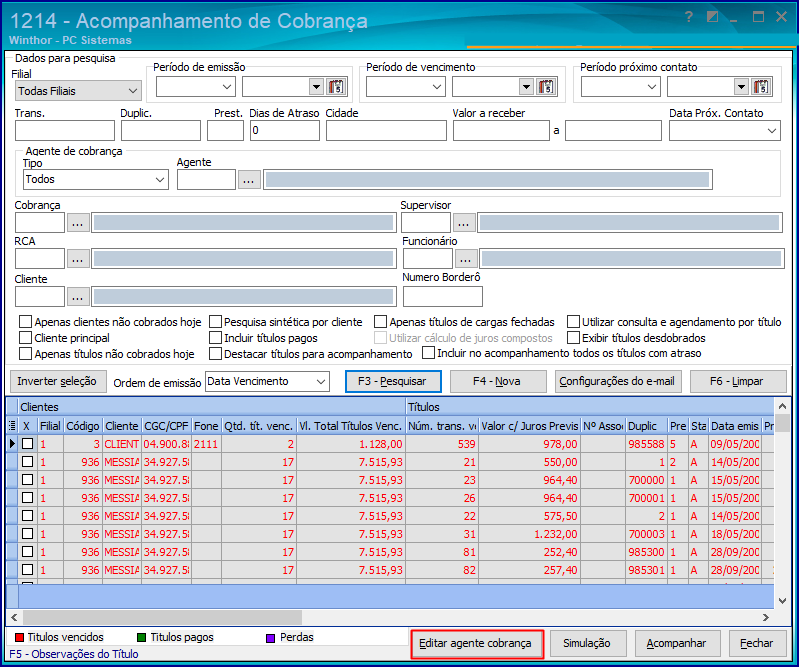Open calendar icon for Período de emissão

(x=336, y=87)
